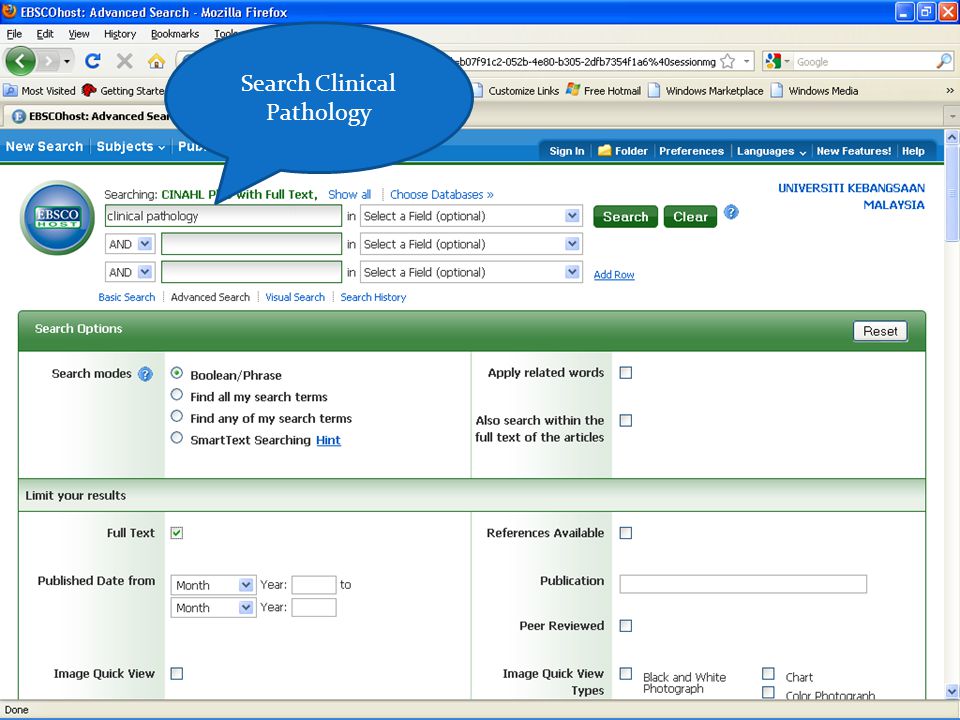This screenshot has height=720, width=960.
Task: Open Select a Field dropdown in second row
Action: pos(471,244)
